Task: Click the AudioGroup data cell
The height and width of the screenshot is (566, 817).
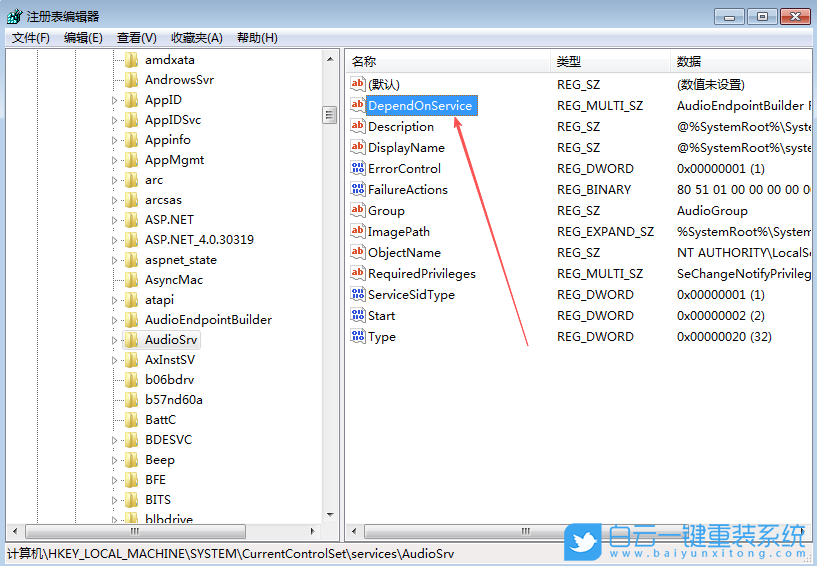Action: (712, 211)
